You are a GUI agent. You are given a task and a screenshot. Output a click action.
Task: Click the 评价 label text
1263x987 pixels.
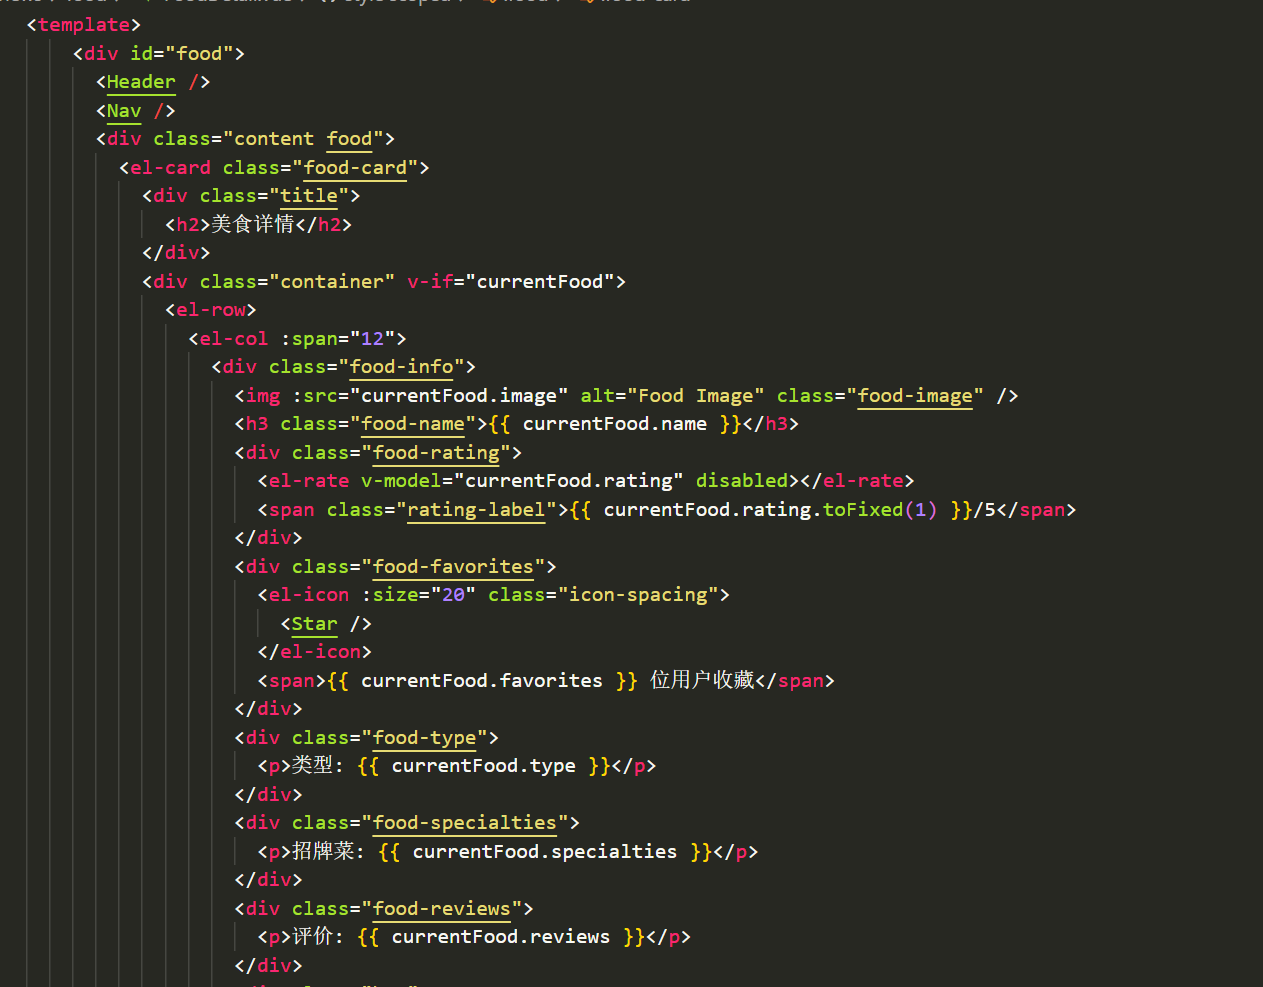[312, 936]
